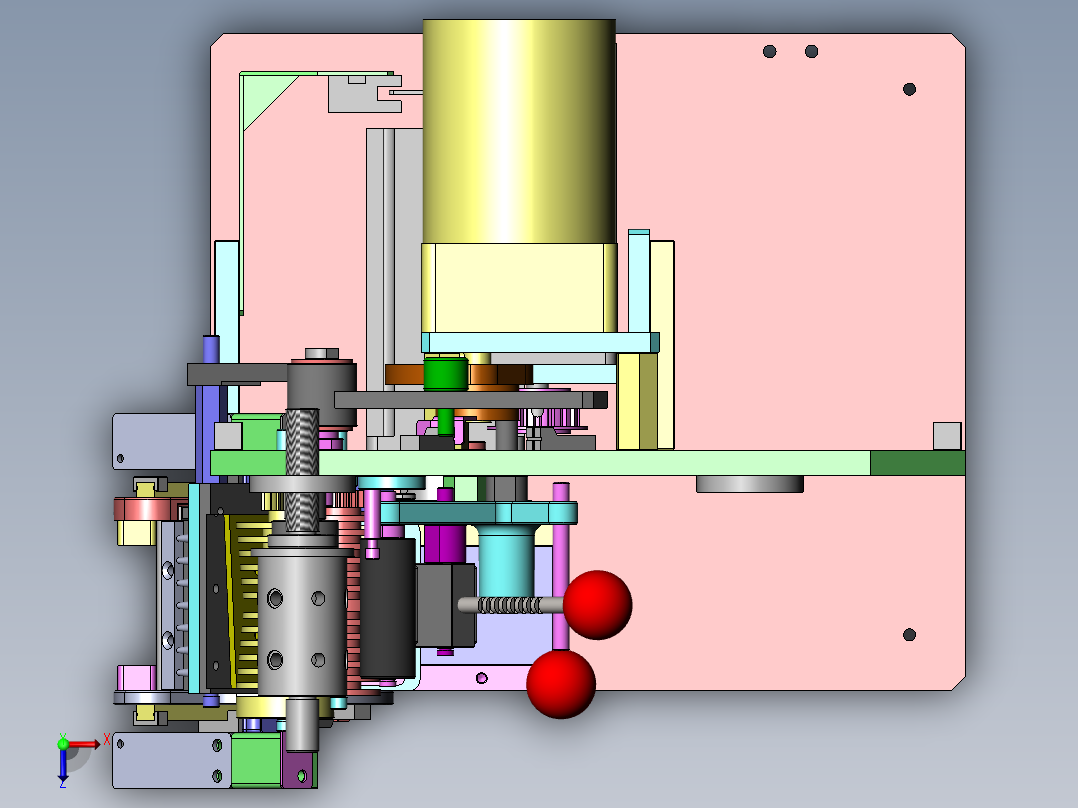Select the light green triangular corner bracket
This screenshot has width=1078, height=808.
pyautogui.click(x=265, y=96)
